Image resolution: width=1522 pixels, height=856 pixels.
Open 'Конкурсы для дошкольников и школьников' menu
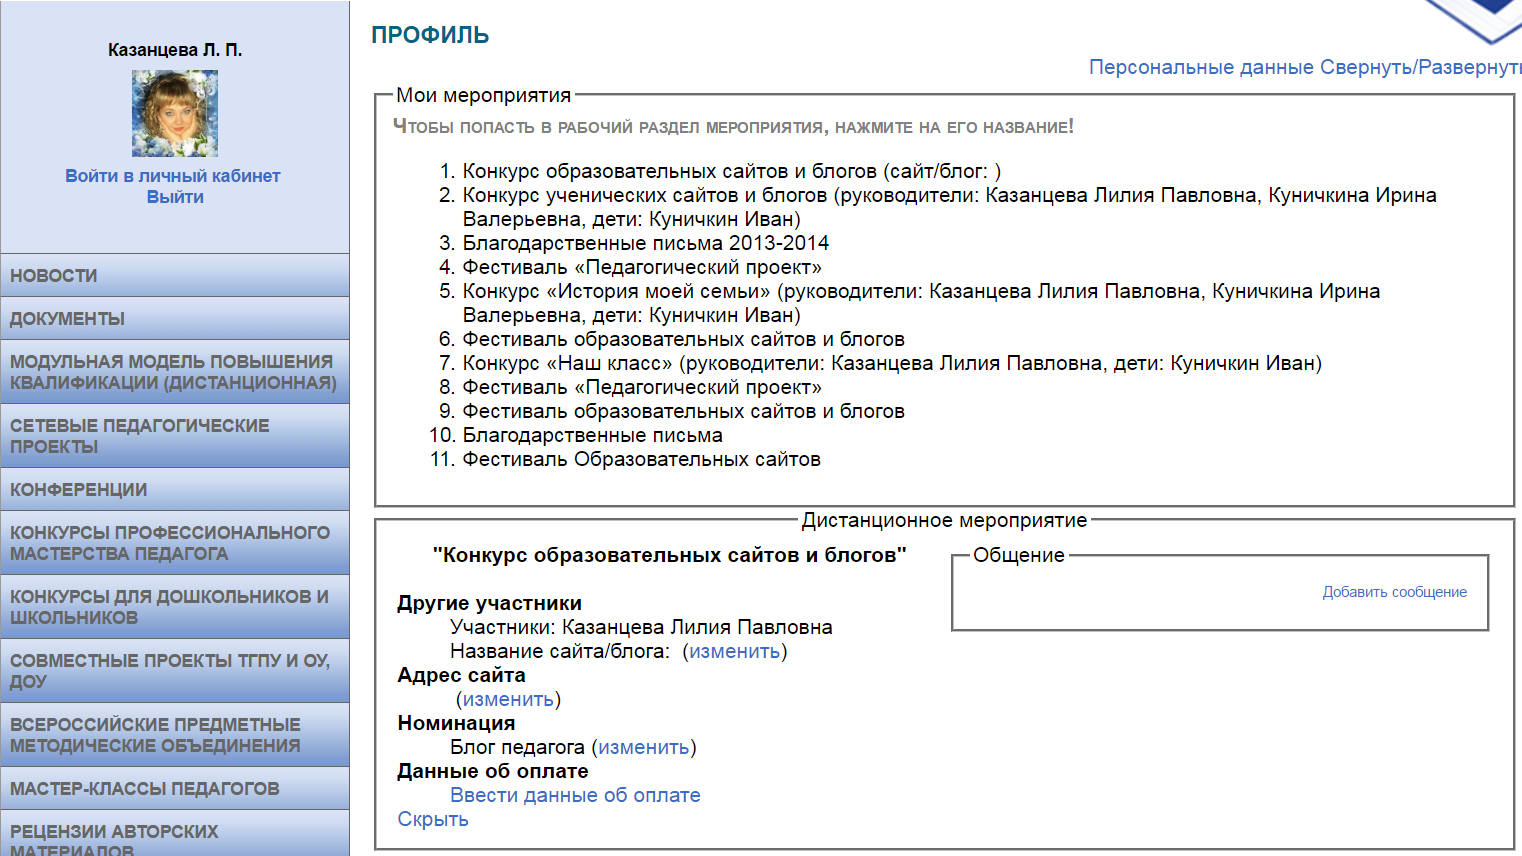click(x=175, y=607)
